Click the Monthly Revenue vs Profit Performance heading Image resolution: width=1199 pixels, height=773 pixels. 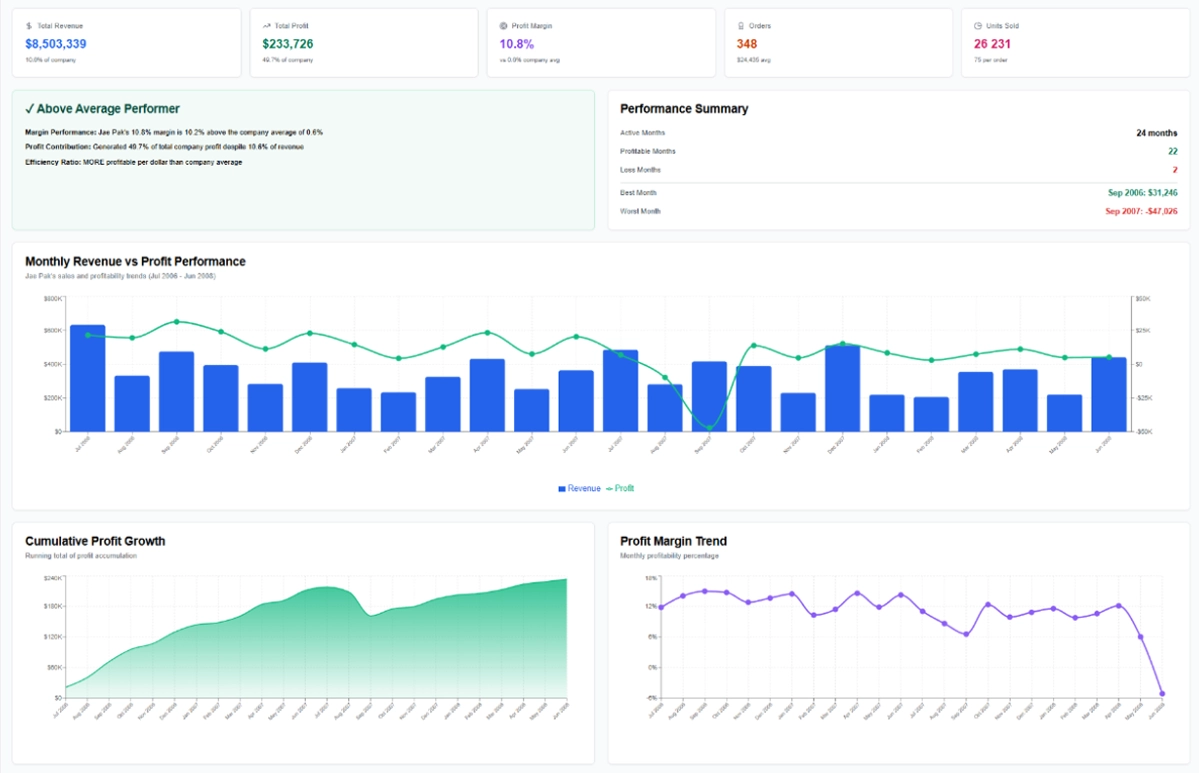pyautogui.click(x=135, y=262)
